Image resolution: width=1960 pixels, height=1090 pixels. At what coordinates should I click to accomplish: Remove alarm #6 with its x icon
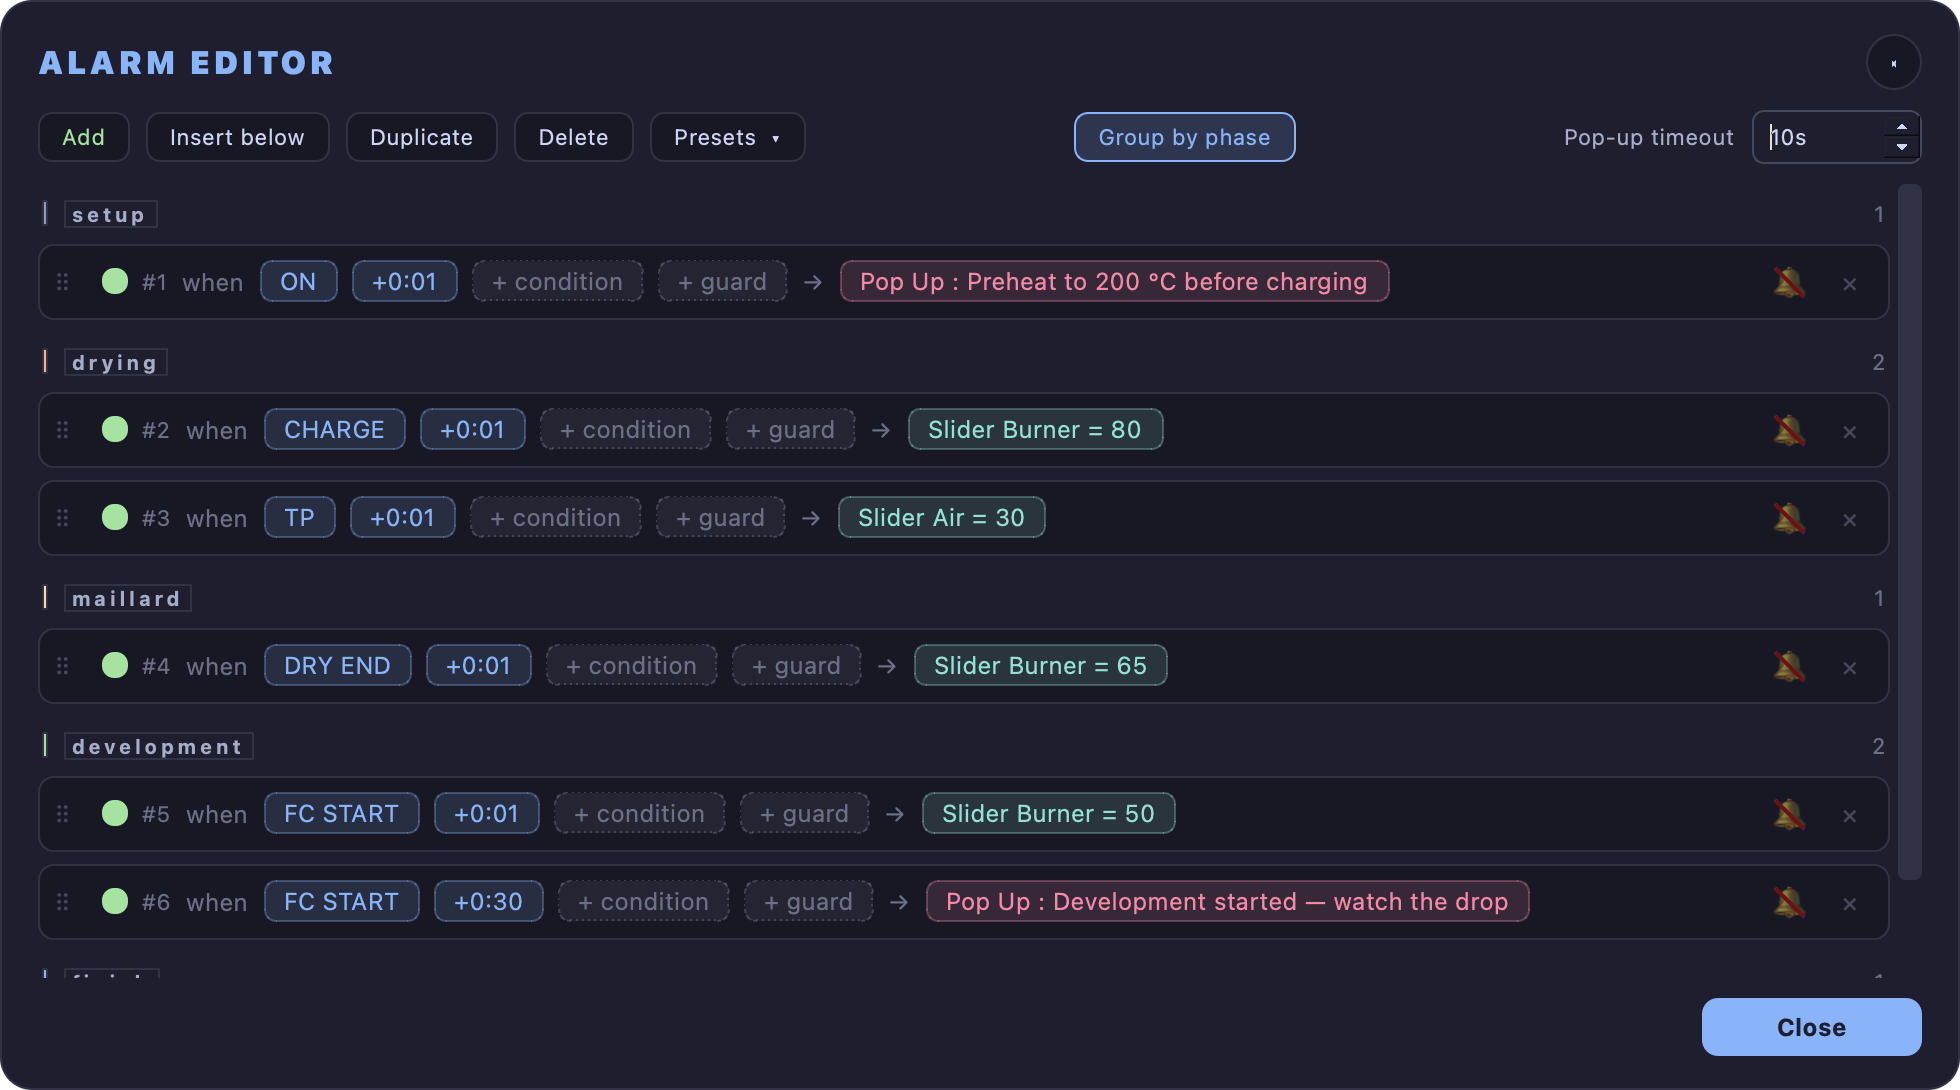click(1850, 904)
